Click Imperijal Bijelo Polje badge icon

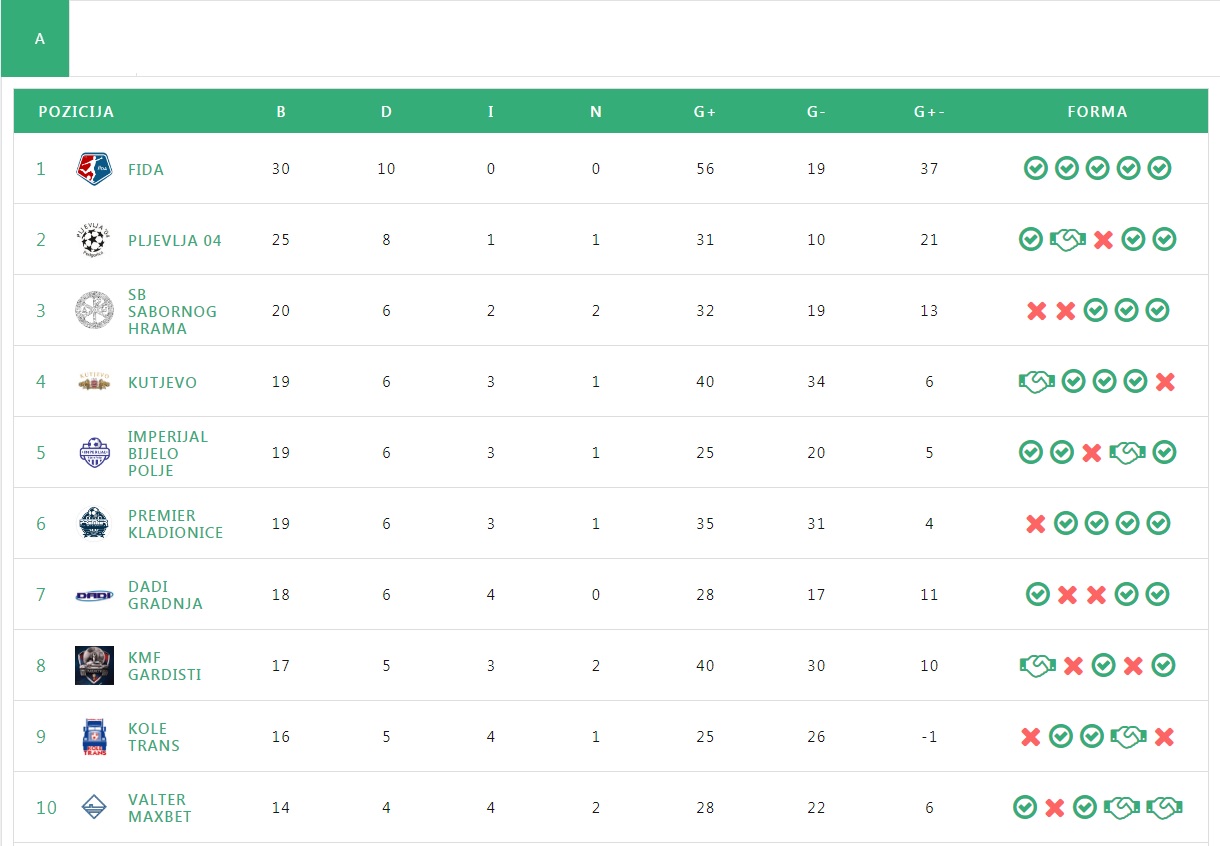[x=94, y=453]
